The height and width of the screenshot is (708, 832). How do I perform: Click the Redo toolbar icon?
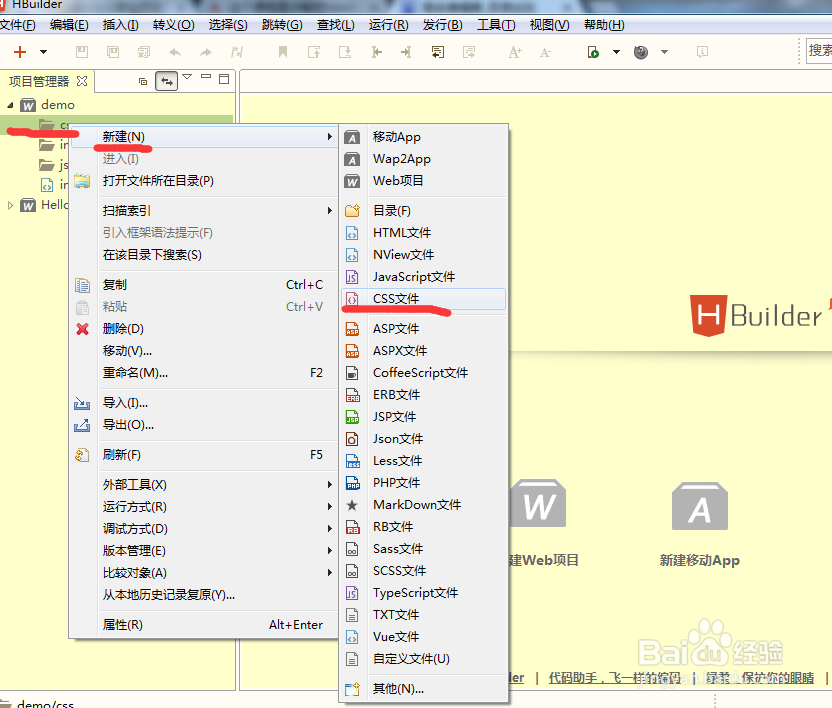pos(207,53)
